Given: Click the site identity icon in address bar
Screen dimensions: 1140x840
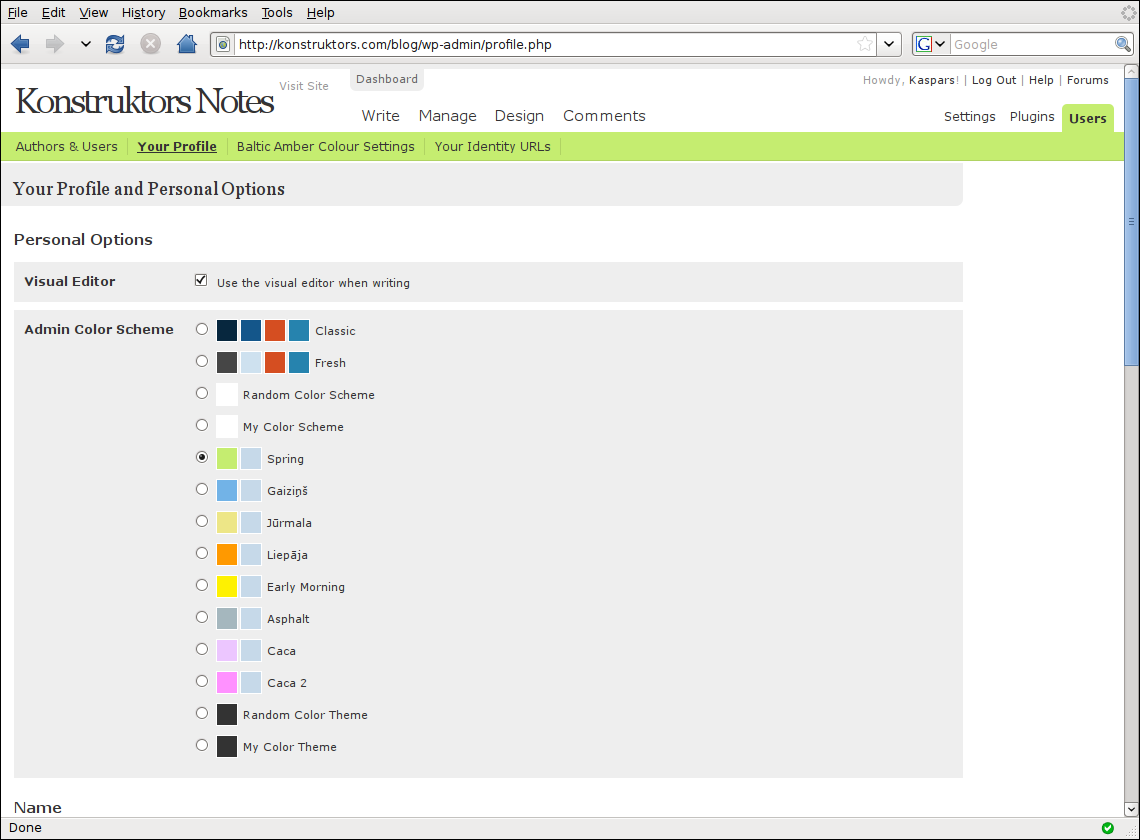Looking at the screenshot, I should [x=223, y=44].
